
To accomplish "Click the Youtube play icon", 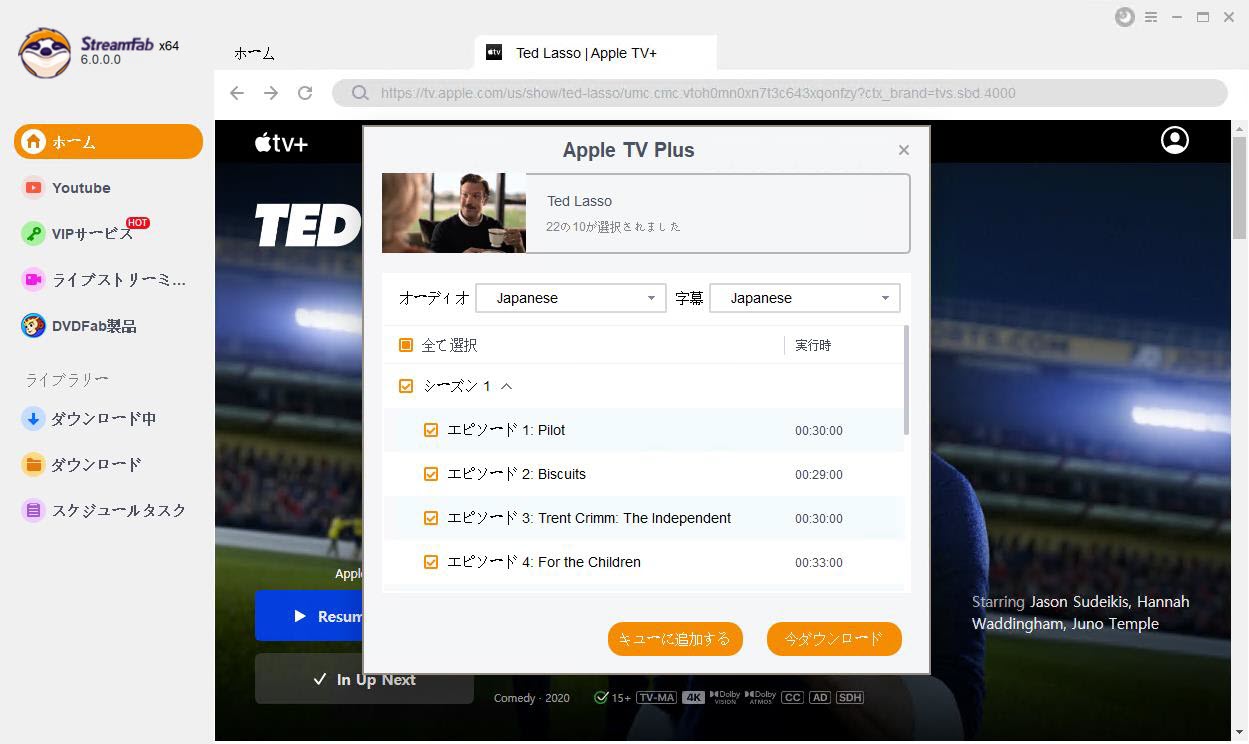I will pos(33,187).
